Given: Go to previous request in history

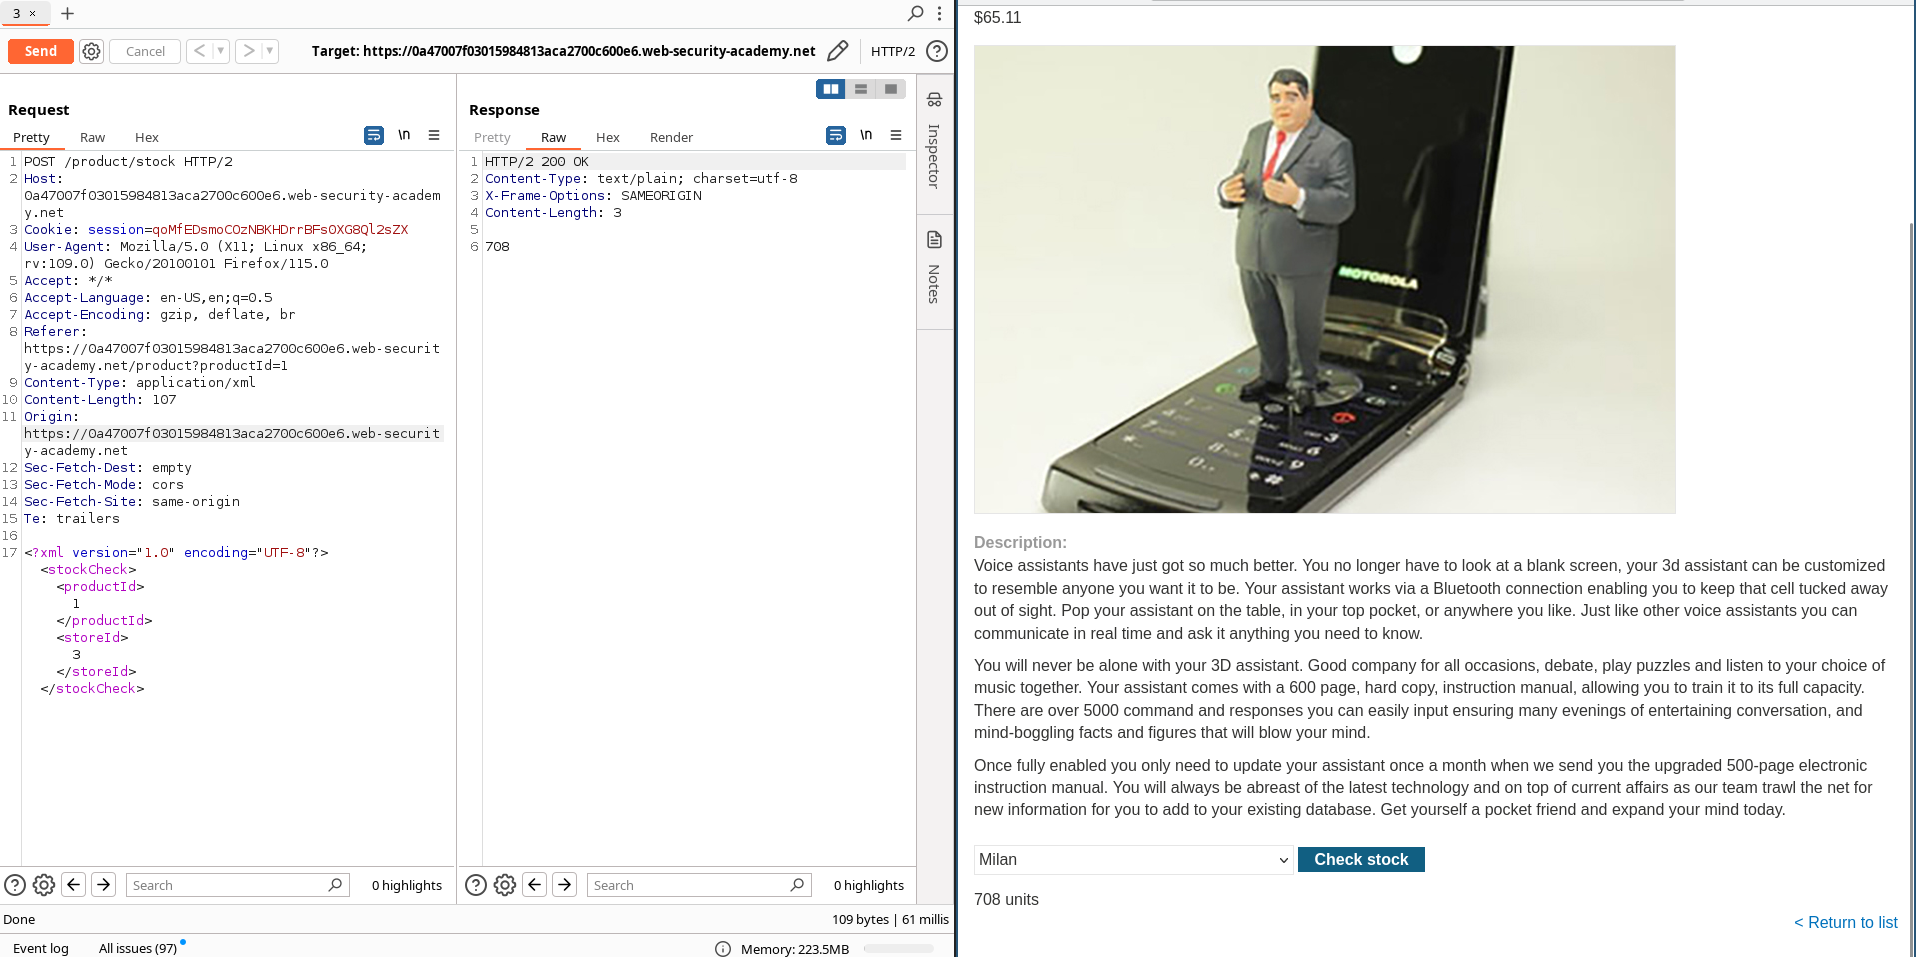Looking at the screenshot, I should [199, 50].
